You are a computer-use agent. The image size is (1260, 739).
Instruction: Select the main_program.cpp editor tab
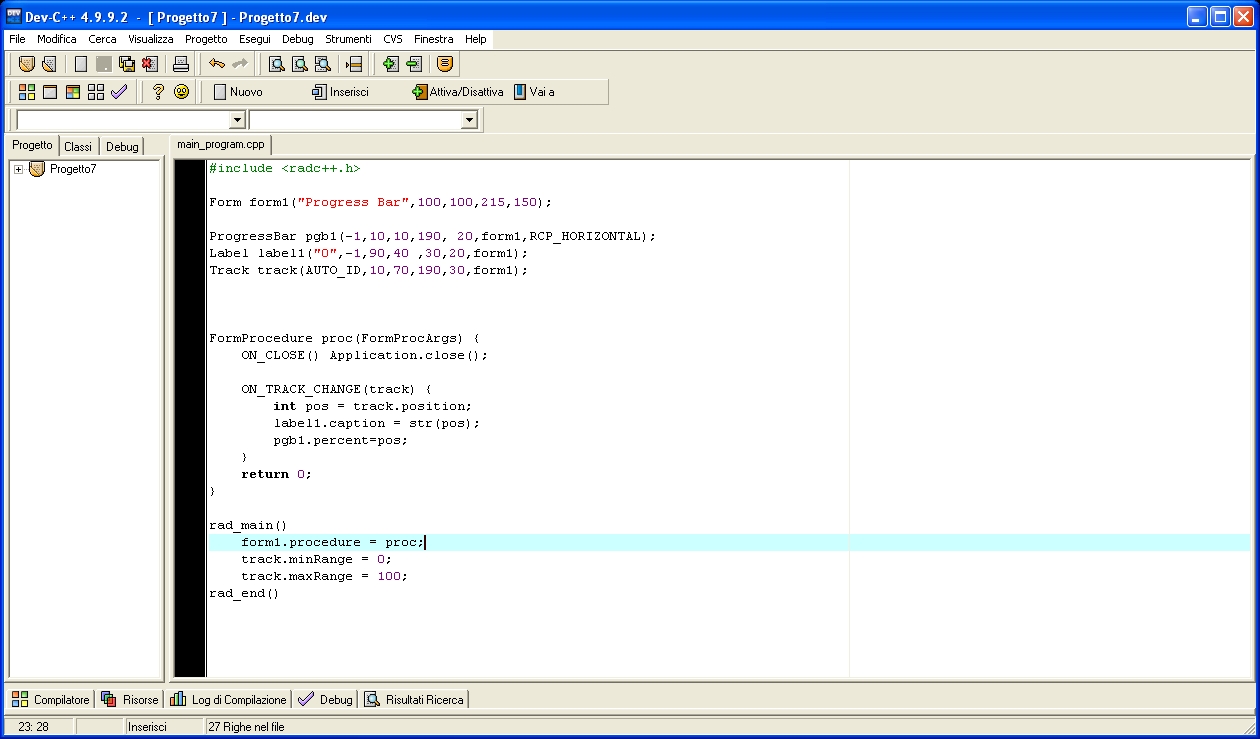221,144
